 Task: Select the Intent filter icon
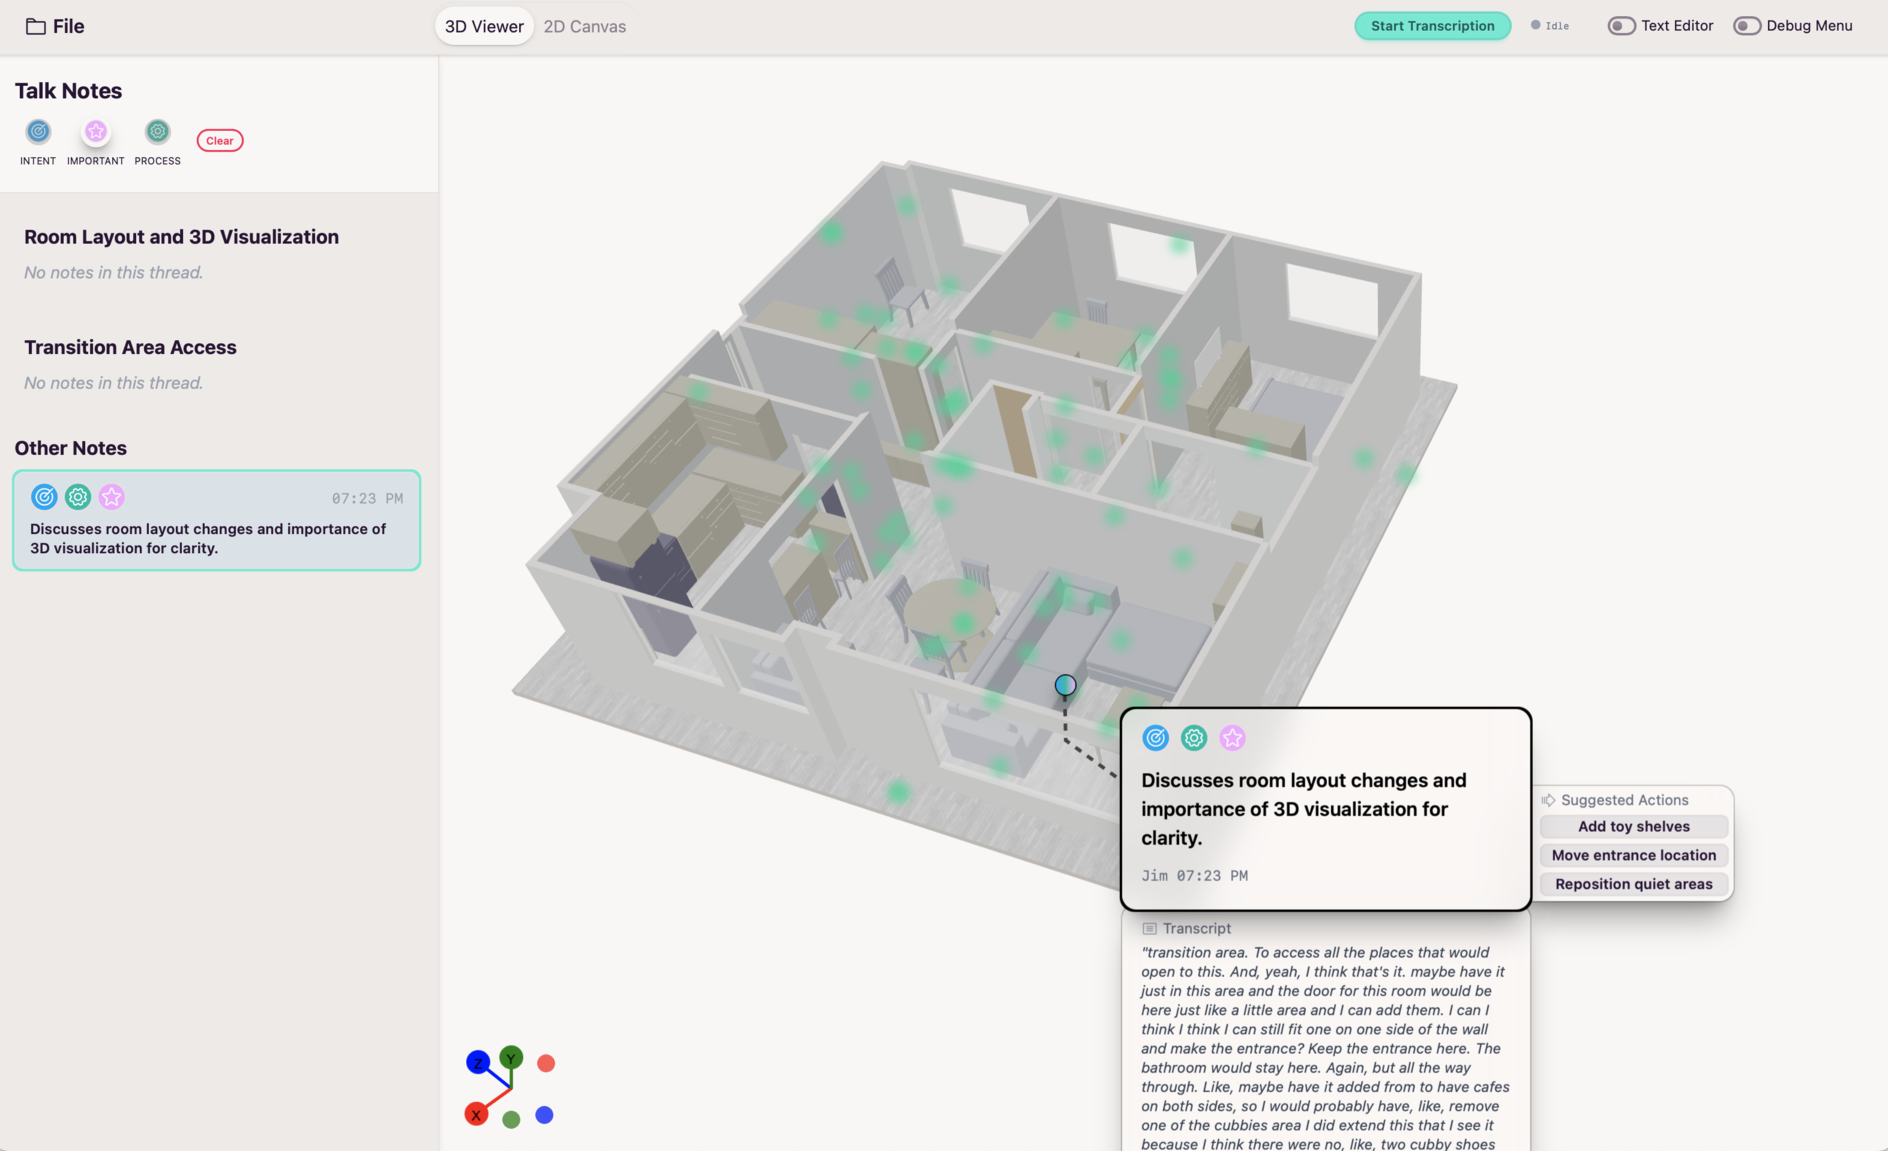point(38,132)
